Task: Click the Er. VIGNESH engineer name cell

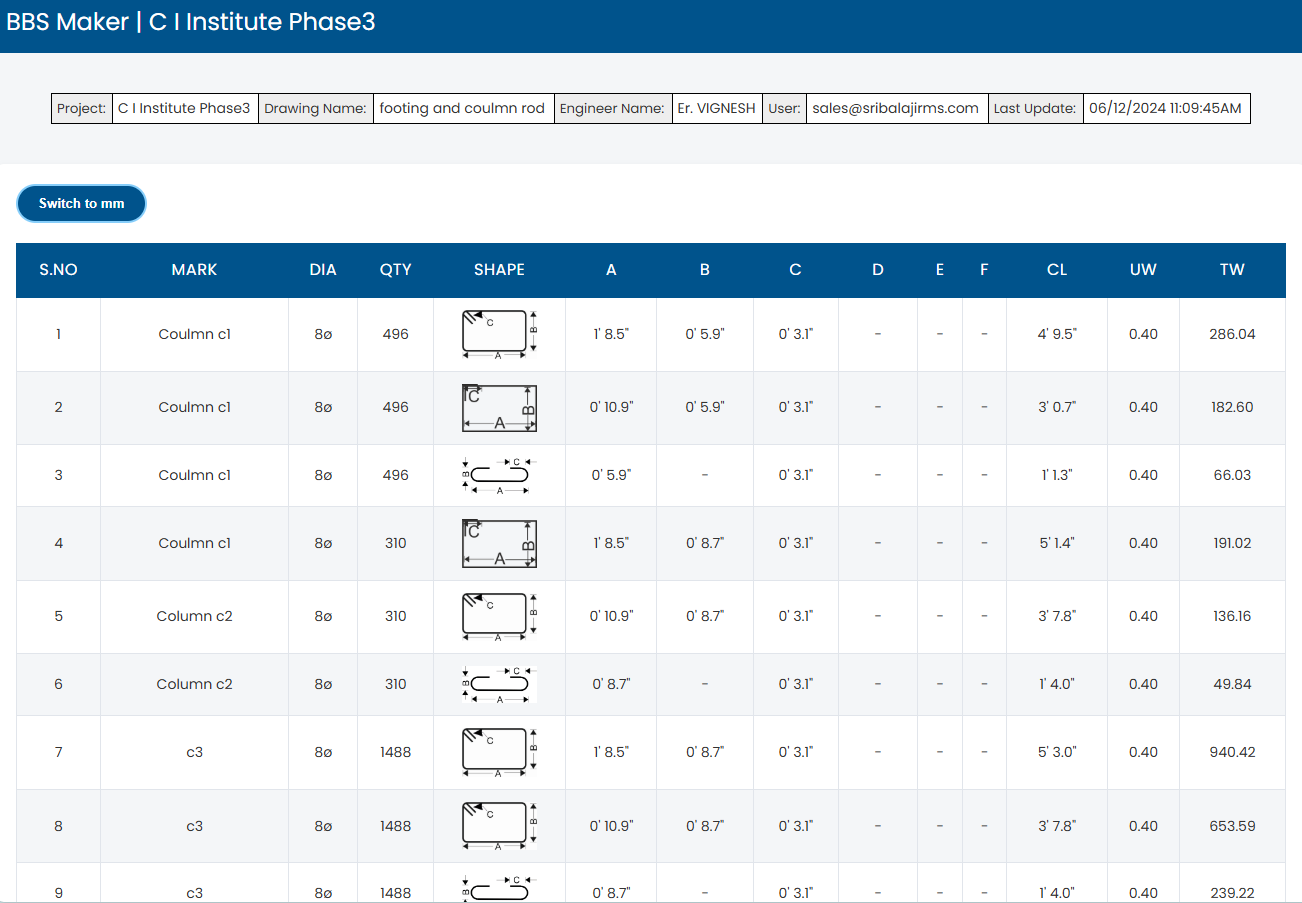Action: click(716, 109)
